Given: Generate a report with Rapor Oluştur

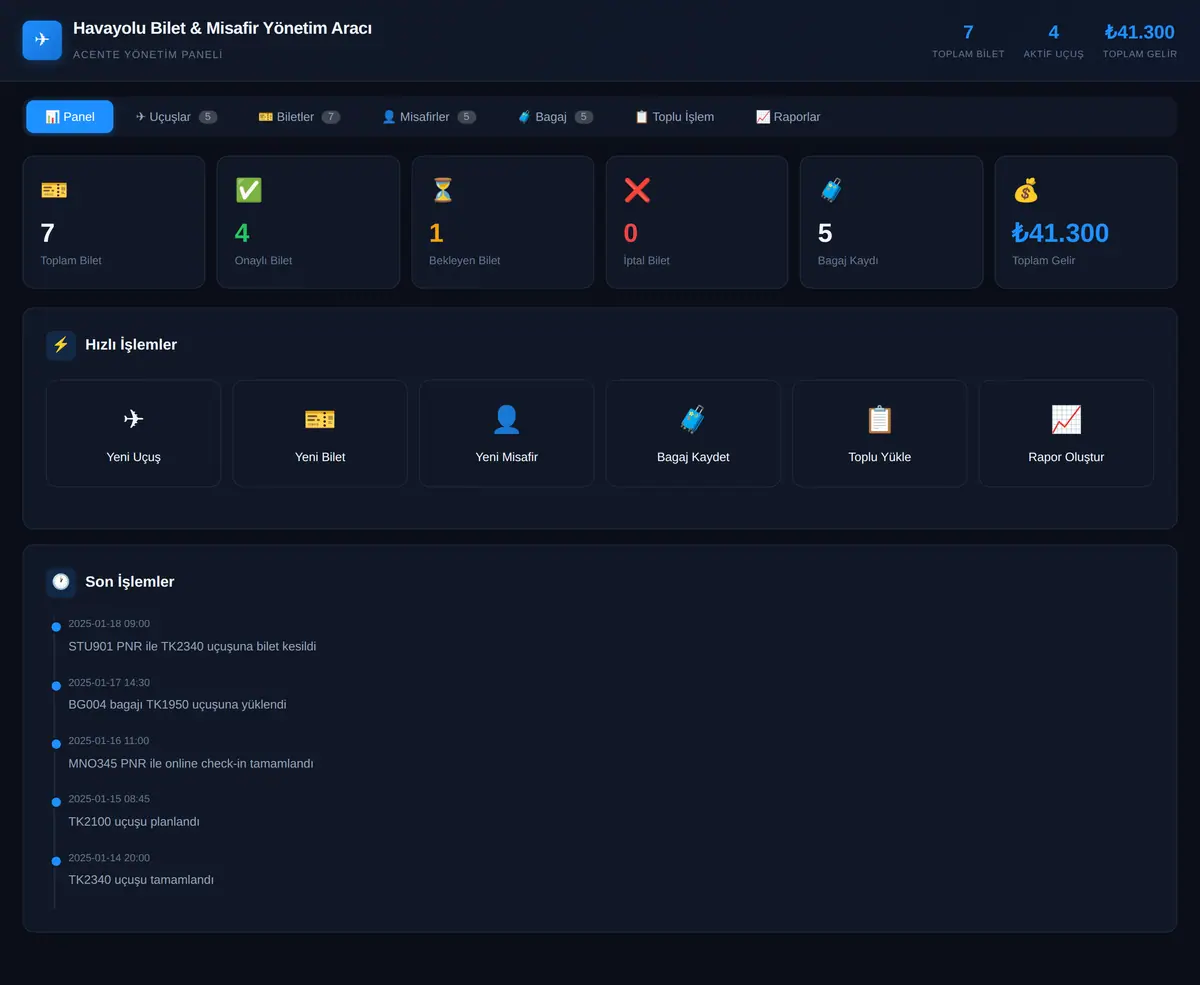Looking at the screenshot, I should coord(1066,433).
